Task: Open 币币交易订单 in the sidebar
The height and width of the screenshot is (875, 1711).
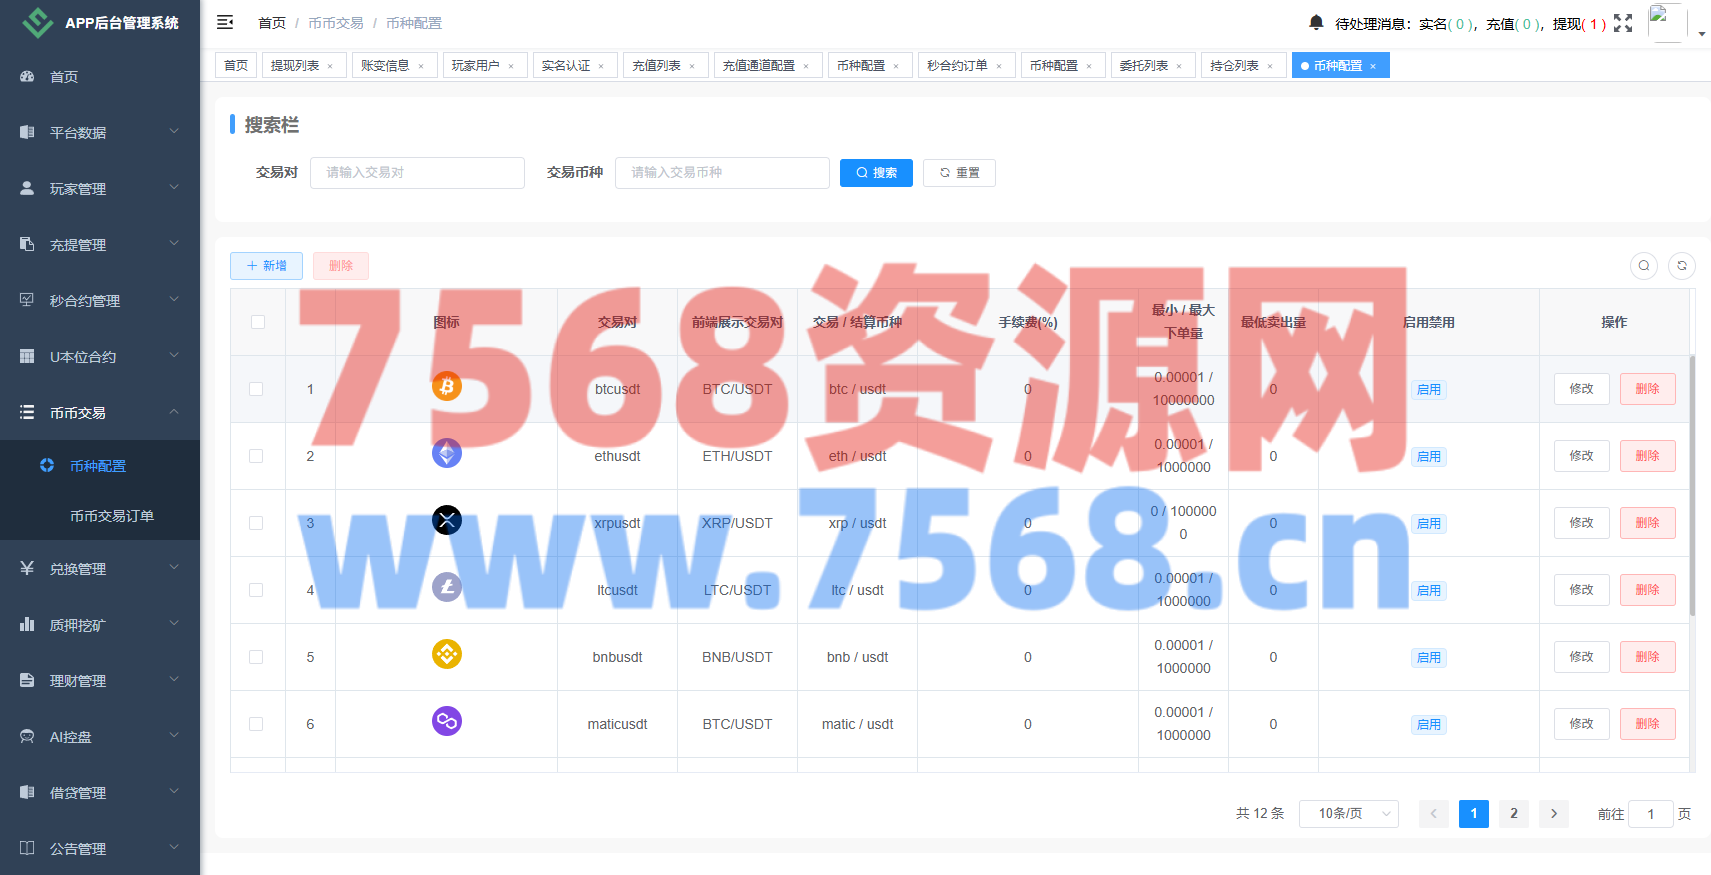Action: (112, 516)
